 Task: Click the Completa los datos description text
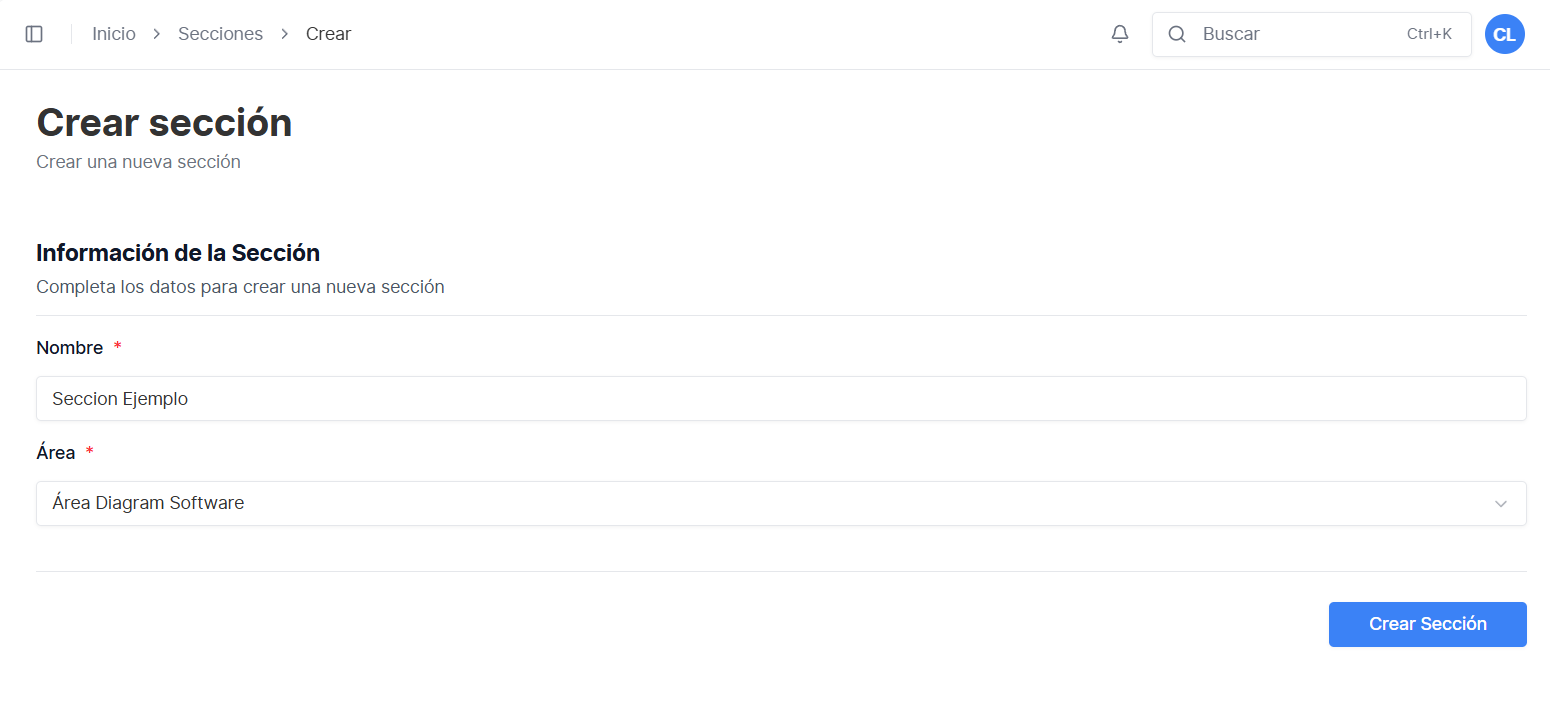[x=240, y=287]
